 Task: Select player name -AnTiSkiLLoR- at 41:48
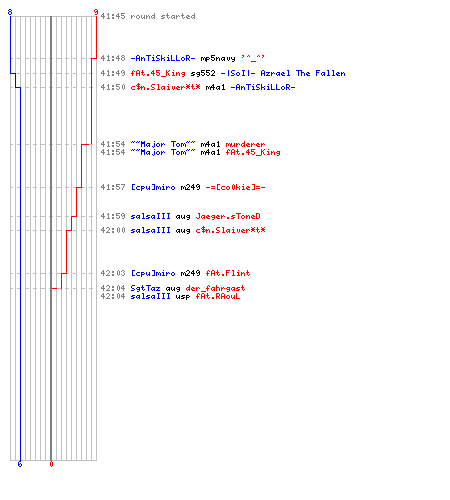[163, 58]
